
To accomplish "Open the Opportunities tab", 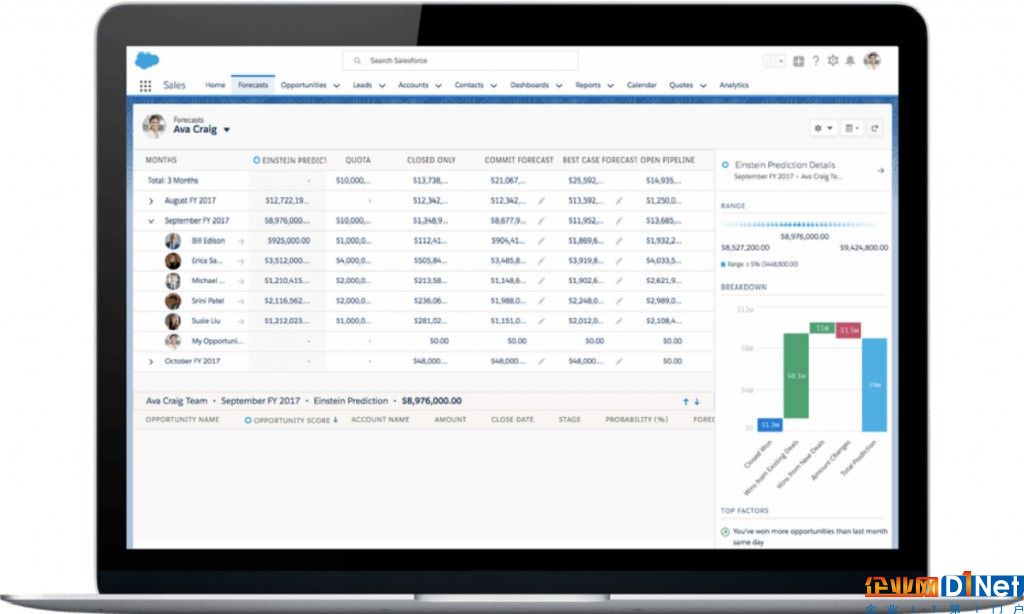I will [x=303, y=85].
